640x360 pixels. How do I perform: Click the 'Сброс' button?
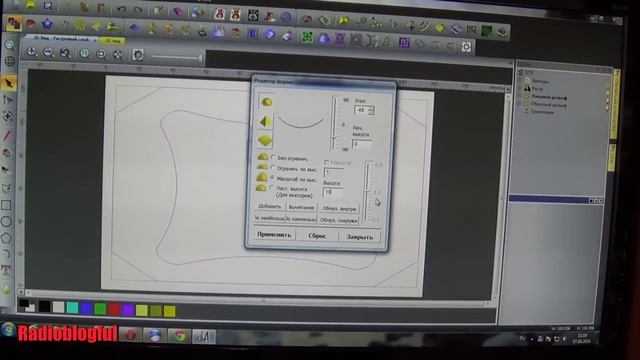click(317, 236)
